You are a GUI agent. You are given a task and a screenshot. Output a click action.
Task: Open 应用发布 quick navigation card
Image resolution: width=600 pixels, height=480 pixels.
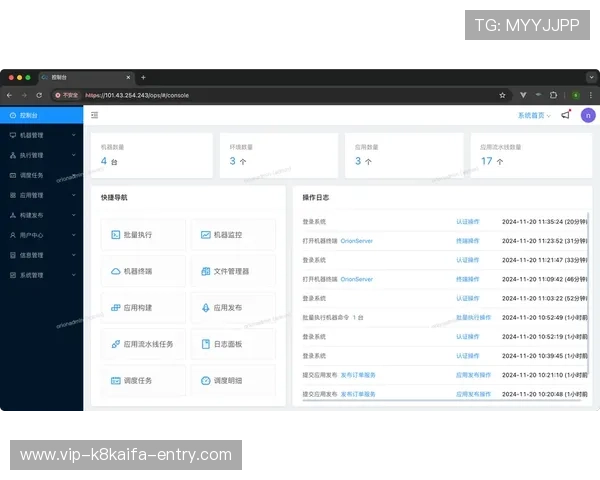233,307
